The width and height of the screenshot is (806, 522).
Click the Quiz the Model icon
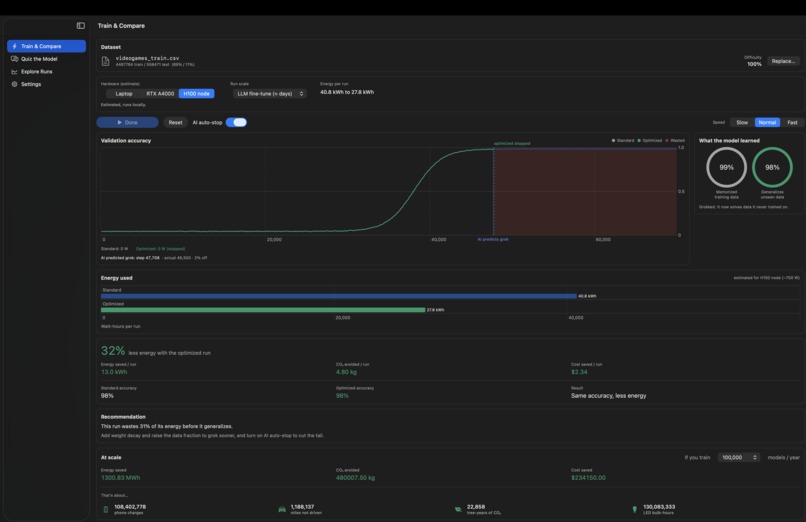[14, 59]
